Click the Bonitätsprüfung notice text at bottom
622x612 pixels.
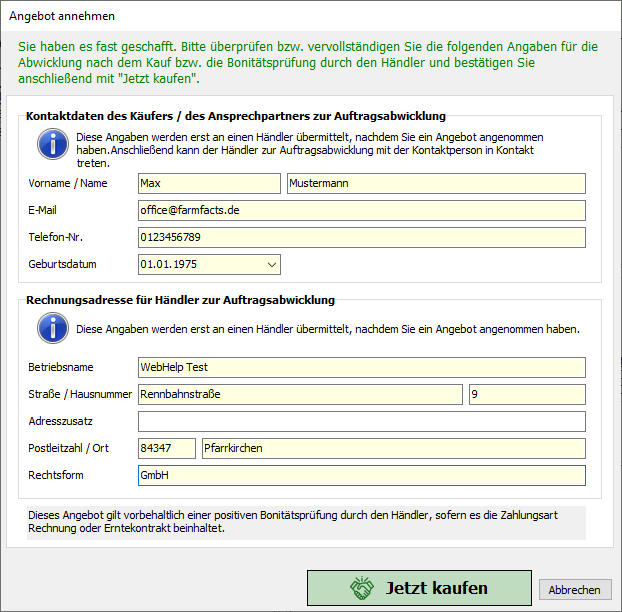click(293, 522)
